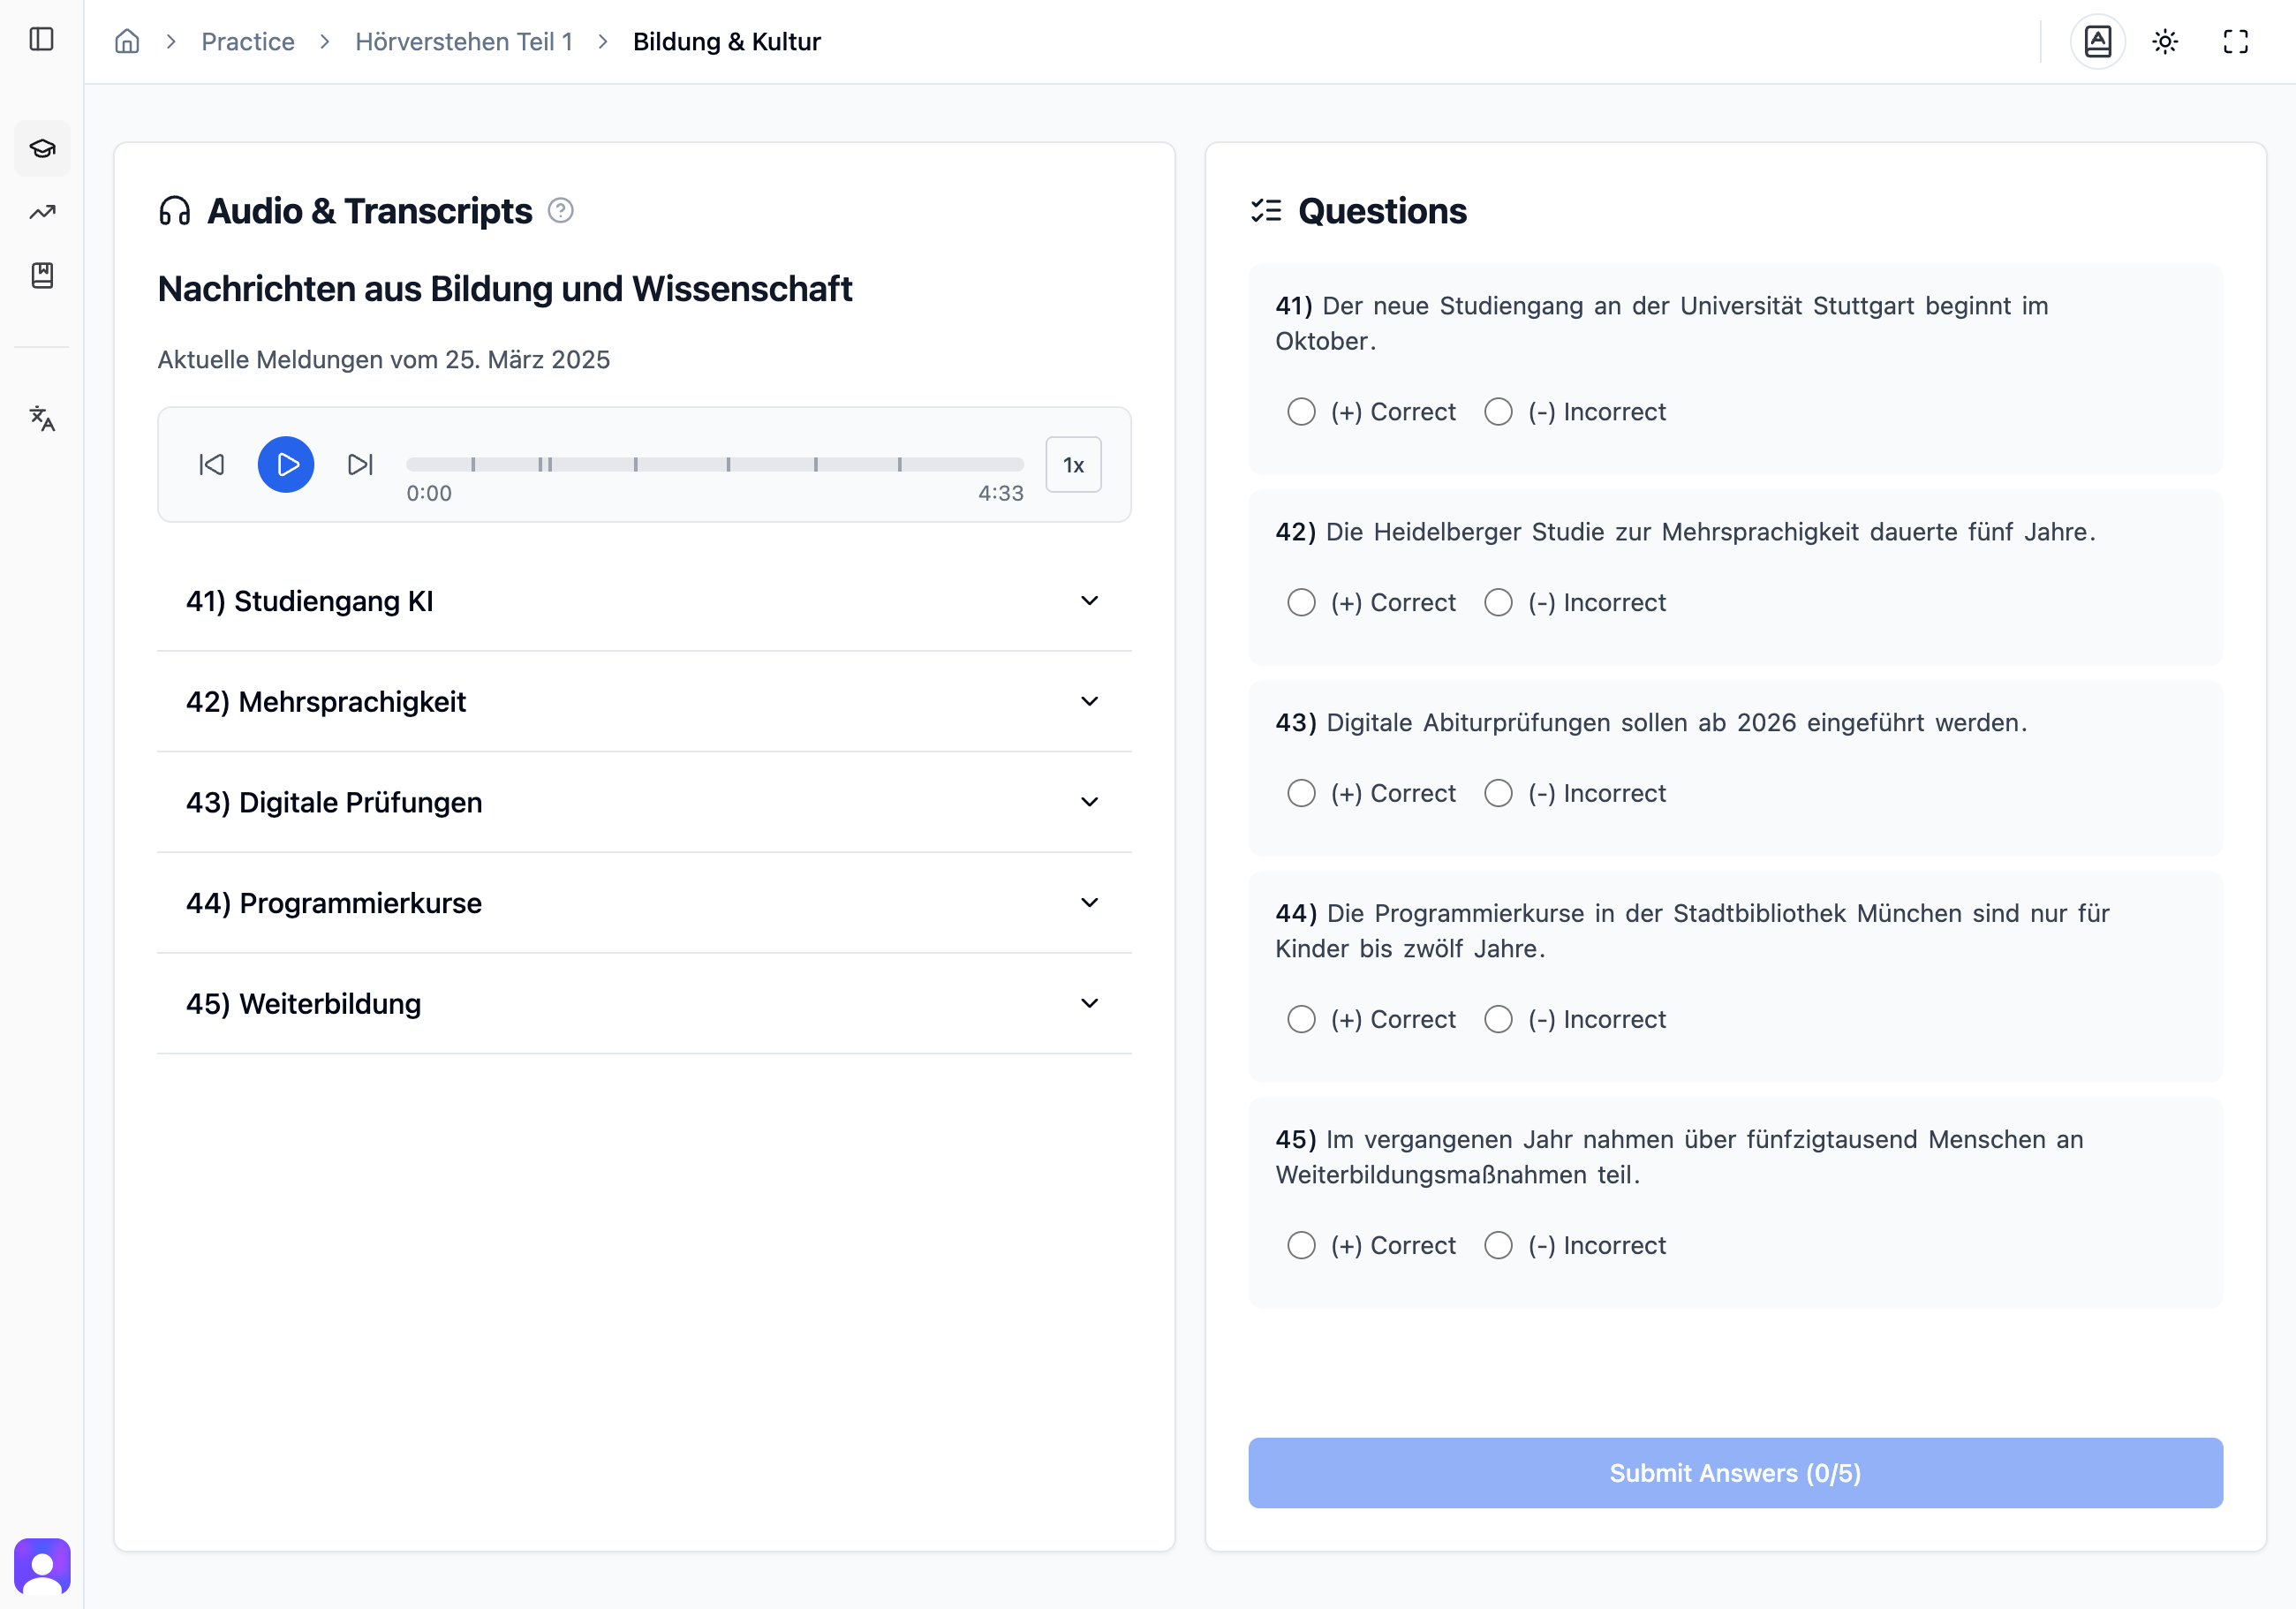Open the Practice breadcrumb link
This screenshot has width=2296, height=1609.
247,41
